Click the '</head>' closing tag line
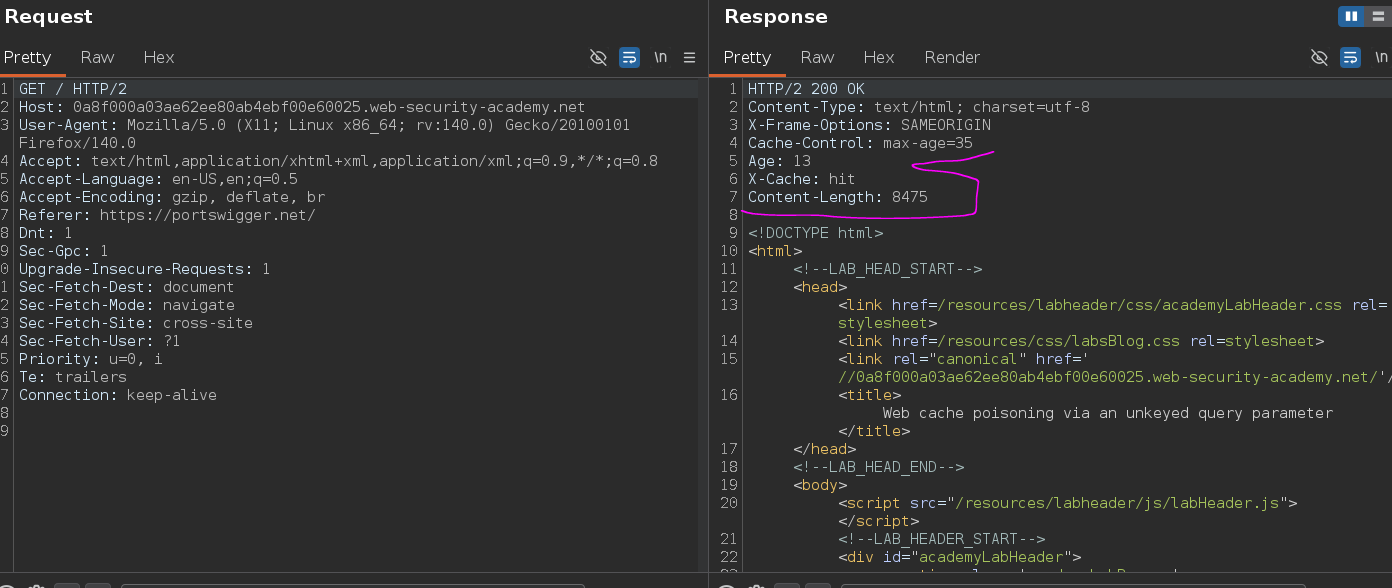The width and height of the screenshot is (1392, 588). click(824, 449)
